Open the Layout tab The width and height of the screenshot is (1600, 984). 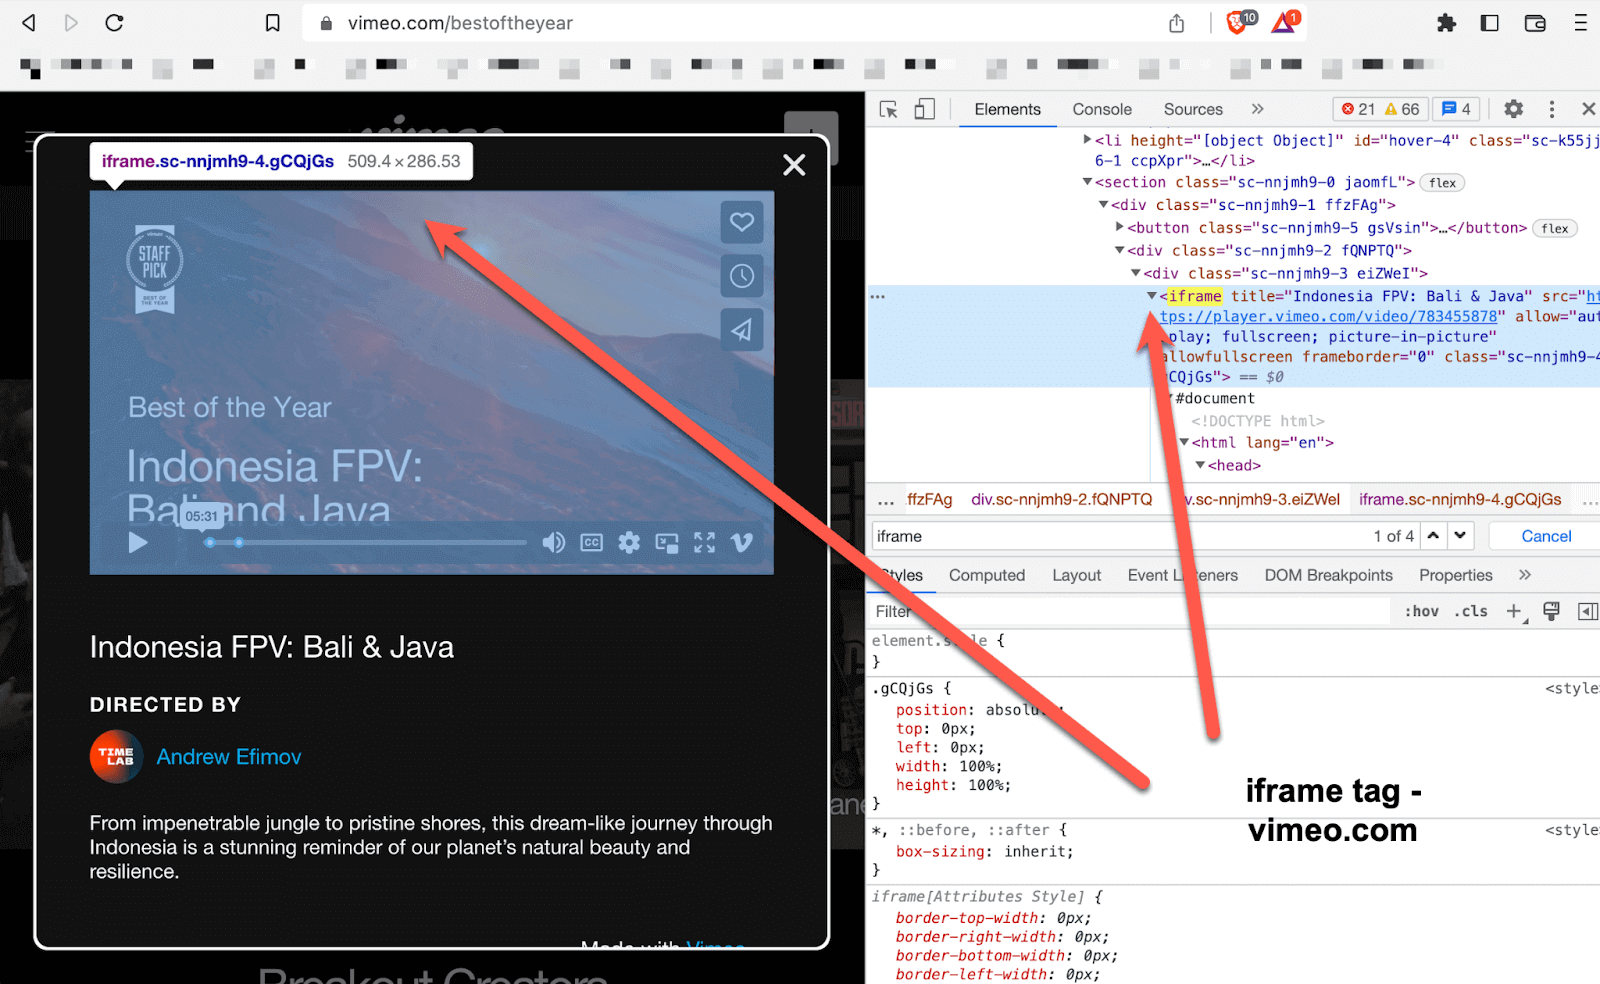tap(1076, 575)
